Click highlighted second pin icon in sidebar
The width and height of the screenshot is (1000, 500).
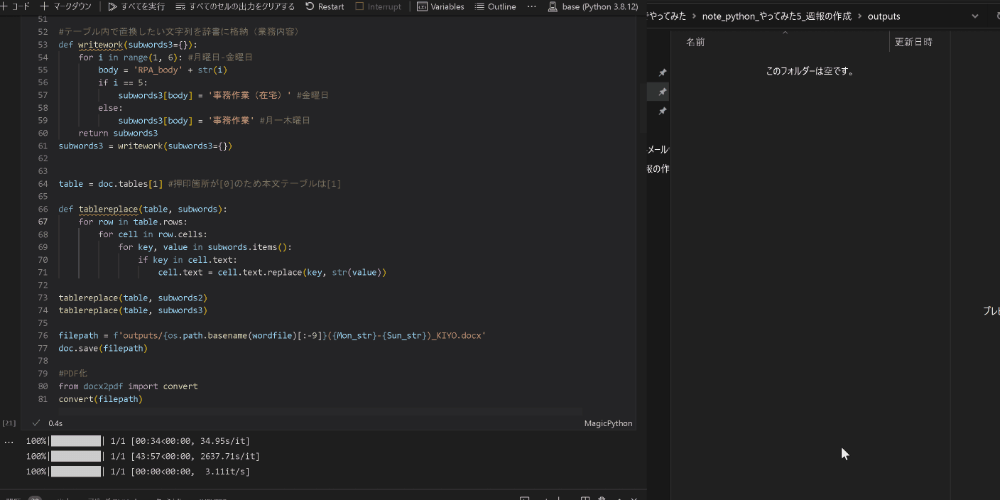click(x=663, y=92)
